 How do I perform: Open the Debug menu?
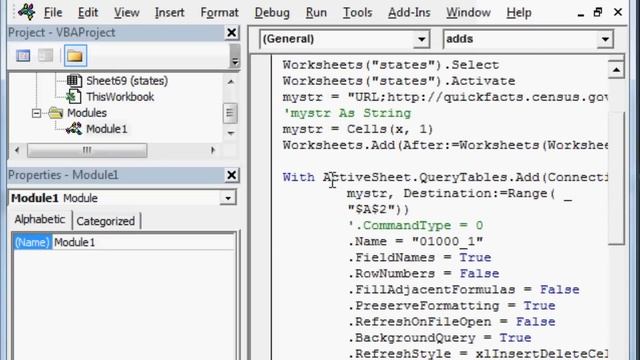pos(272,12)
